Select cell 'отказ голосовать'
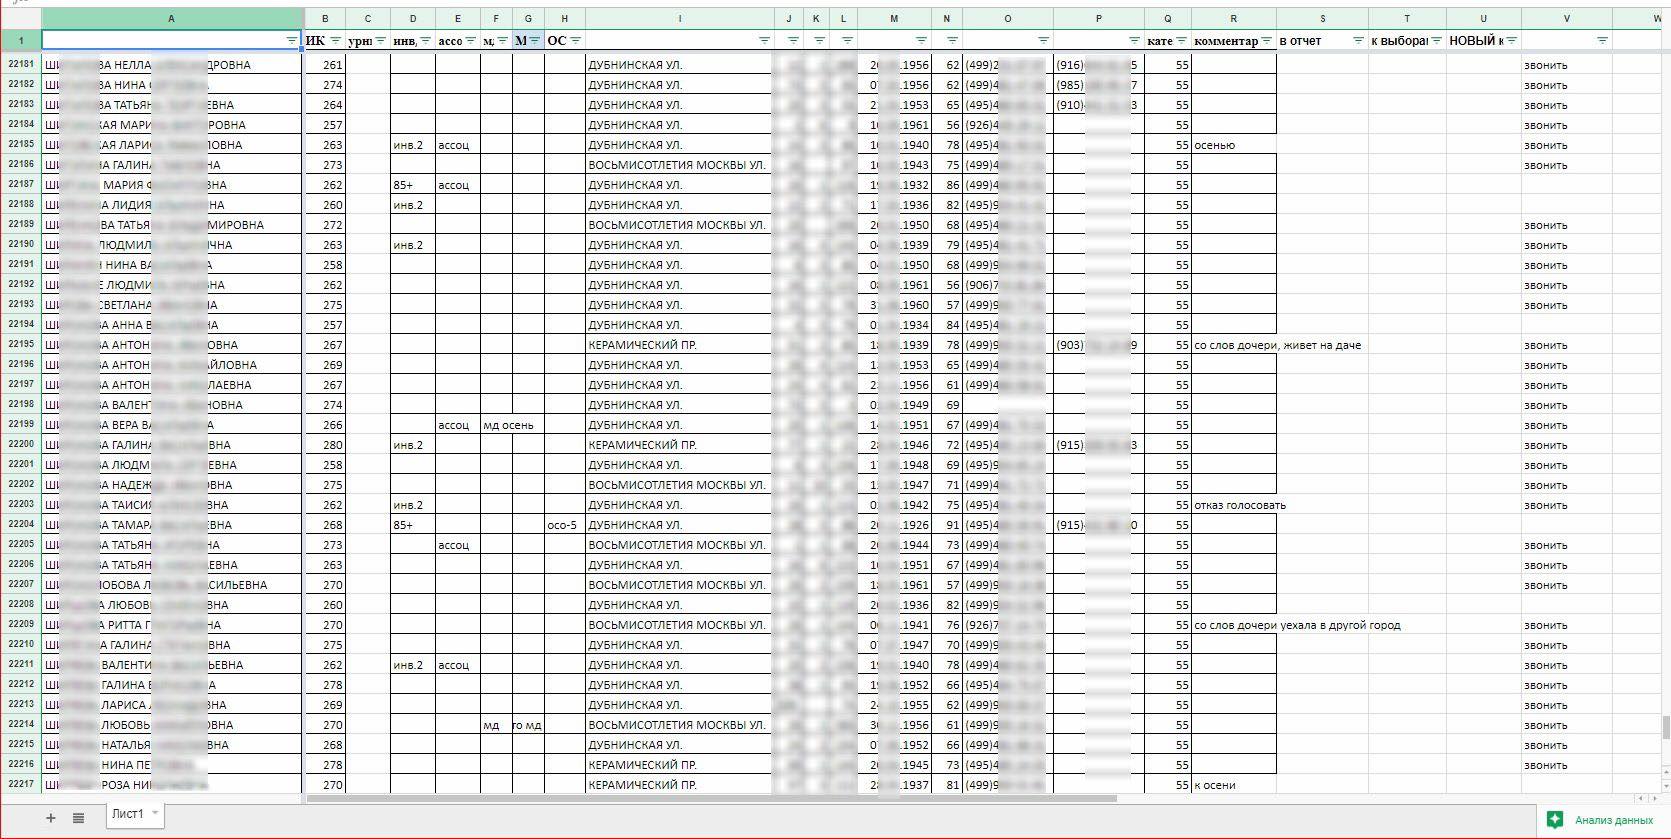This screenshot has height=839, width=1671. tap(1234, 505)
